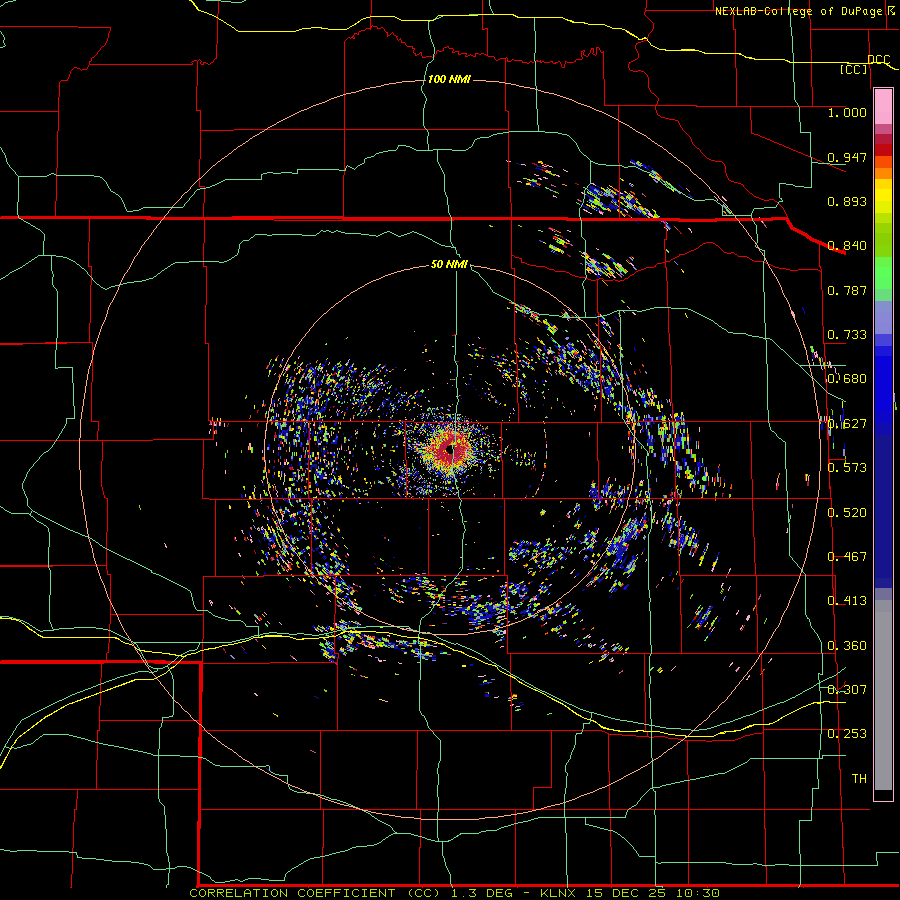
Task: Click the 10:30 timestamp
Action: pyautogui.click(x=697, y=893)
